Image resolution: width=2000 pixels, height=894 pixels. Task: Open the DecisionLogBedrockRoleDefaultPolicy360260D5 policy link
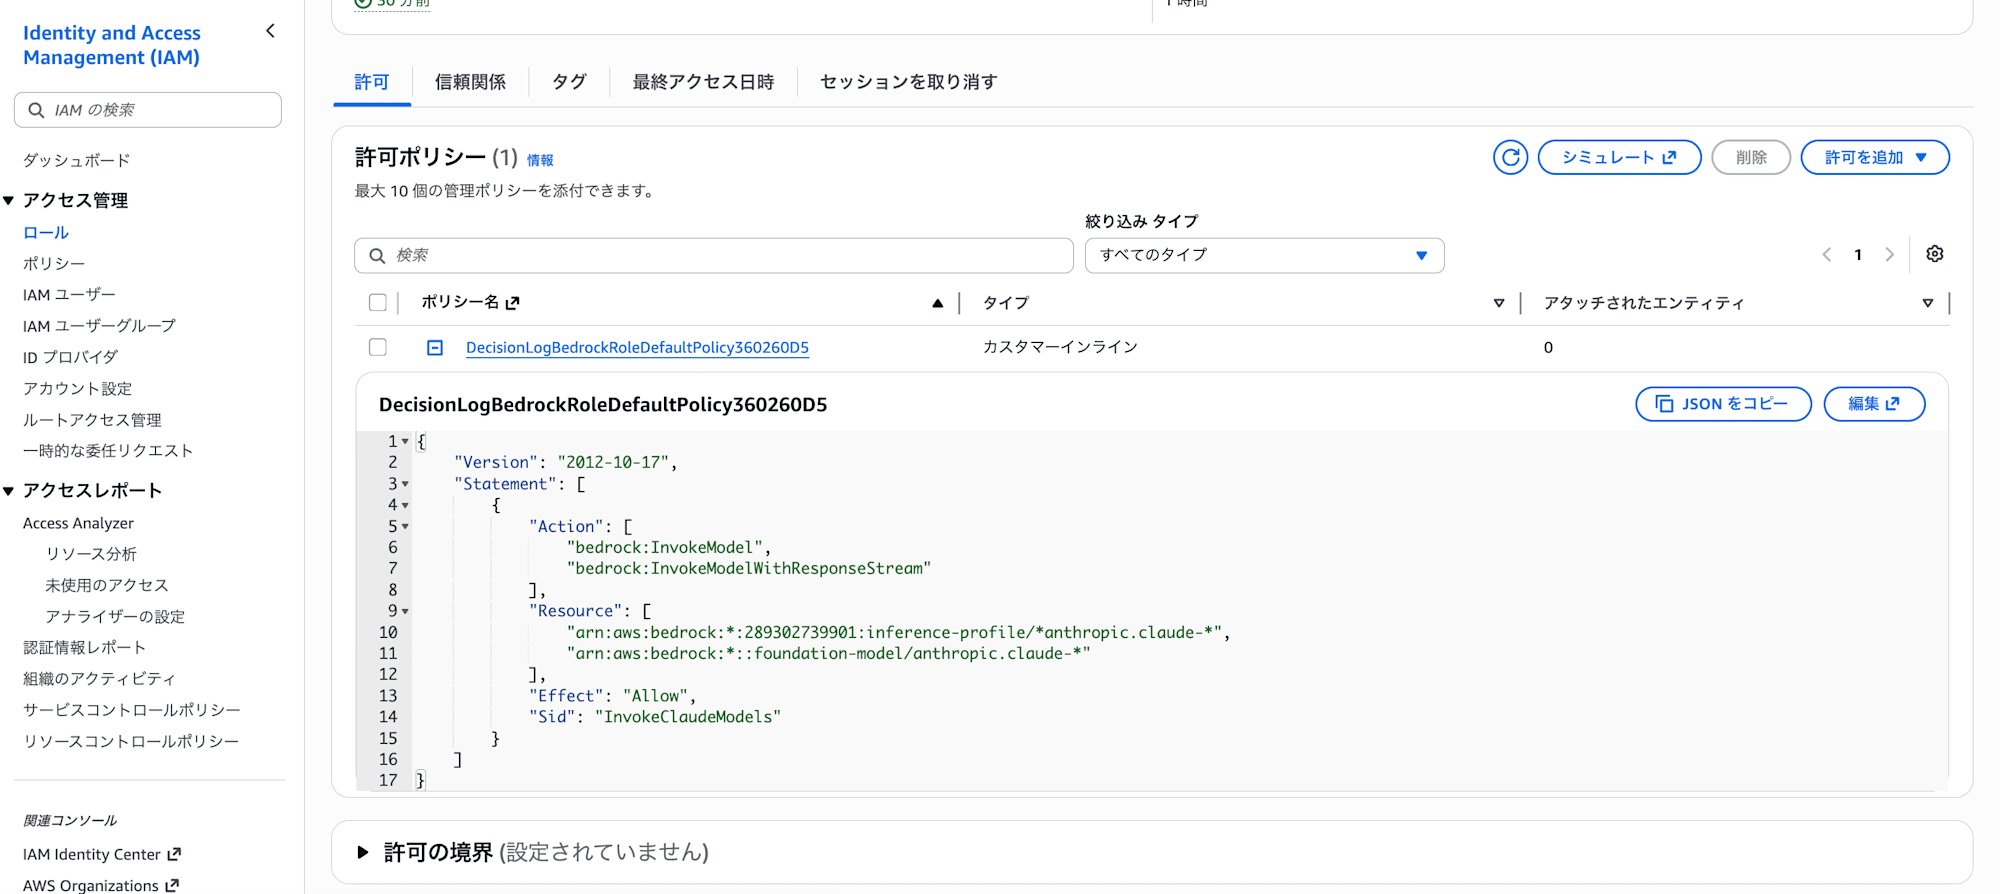[637, 347]
